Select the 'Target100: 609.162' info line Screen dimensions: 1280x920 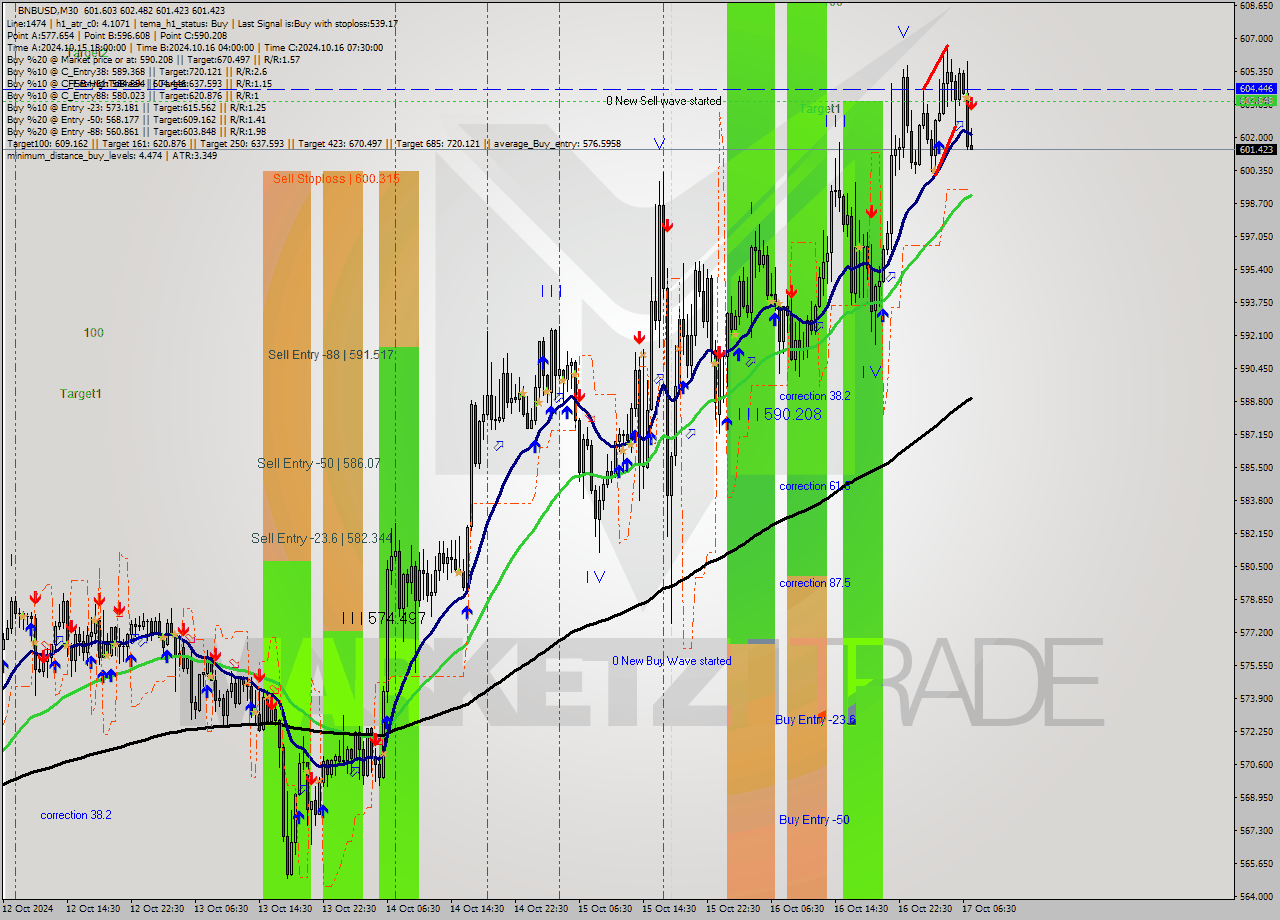tap(313, 143)
